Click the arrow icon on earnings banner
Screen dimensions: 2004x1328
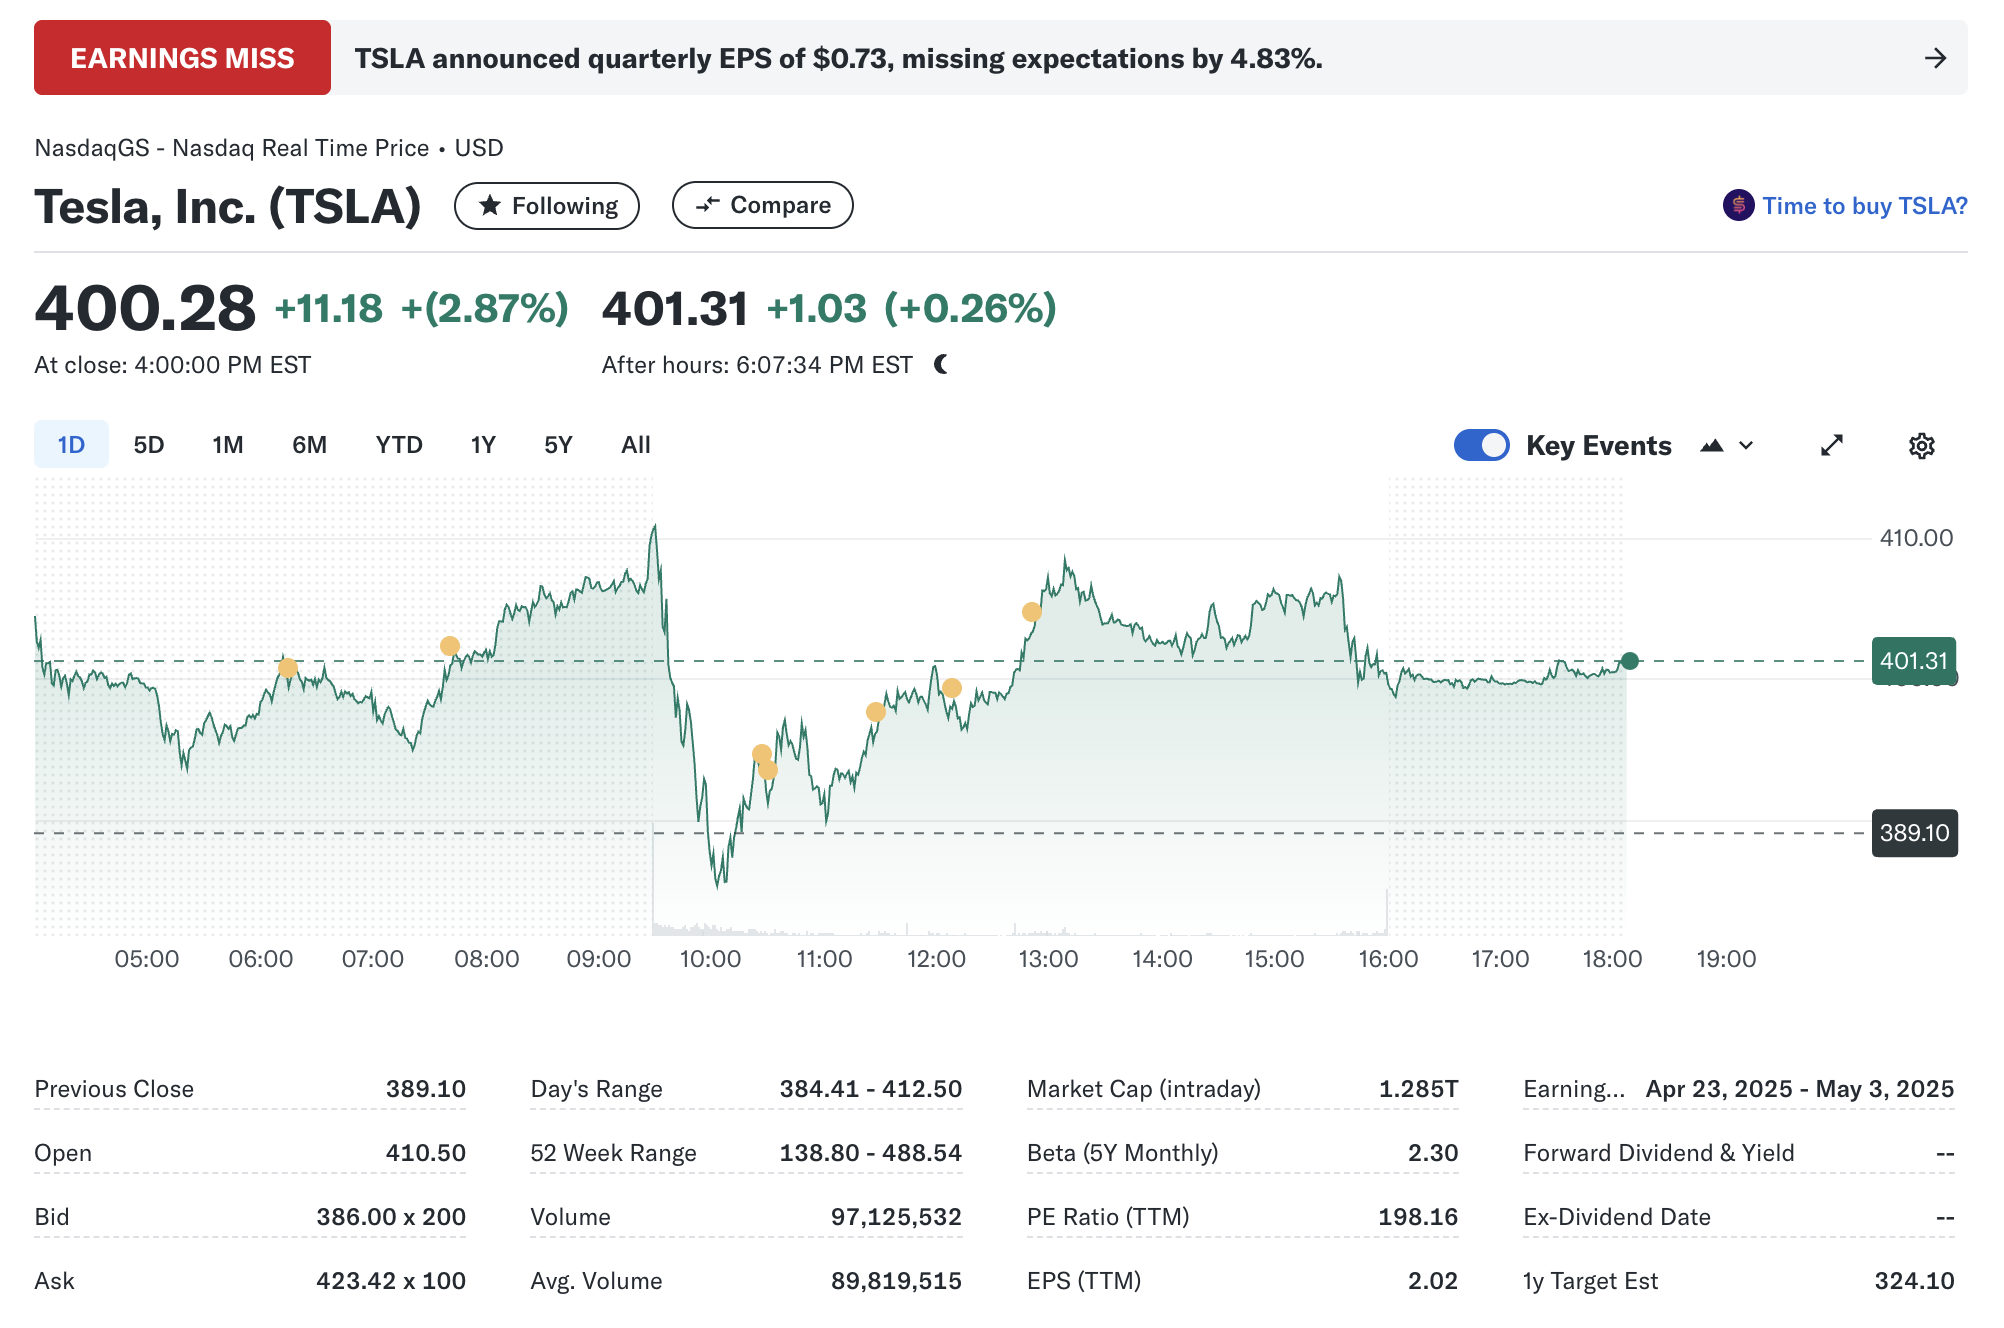(x=1935, y=58)
